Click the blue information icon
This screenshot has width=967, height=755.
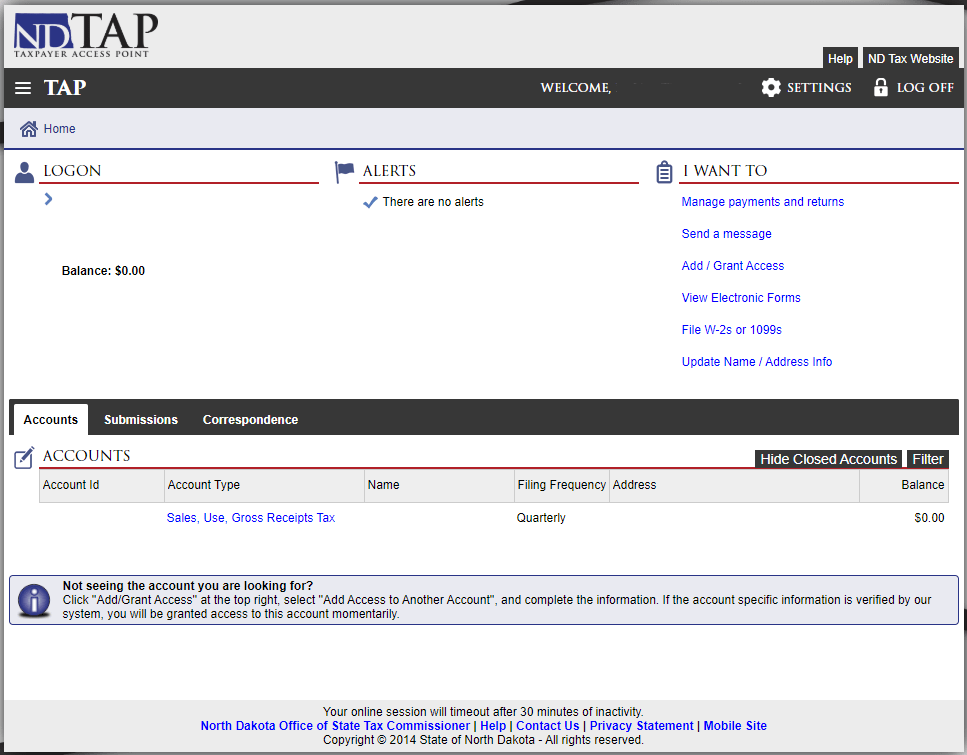(x=34, y=600)
